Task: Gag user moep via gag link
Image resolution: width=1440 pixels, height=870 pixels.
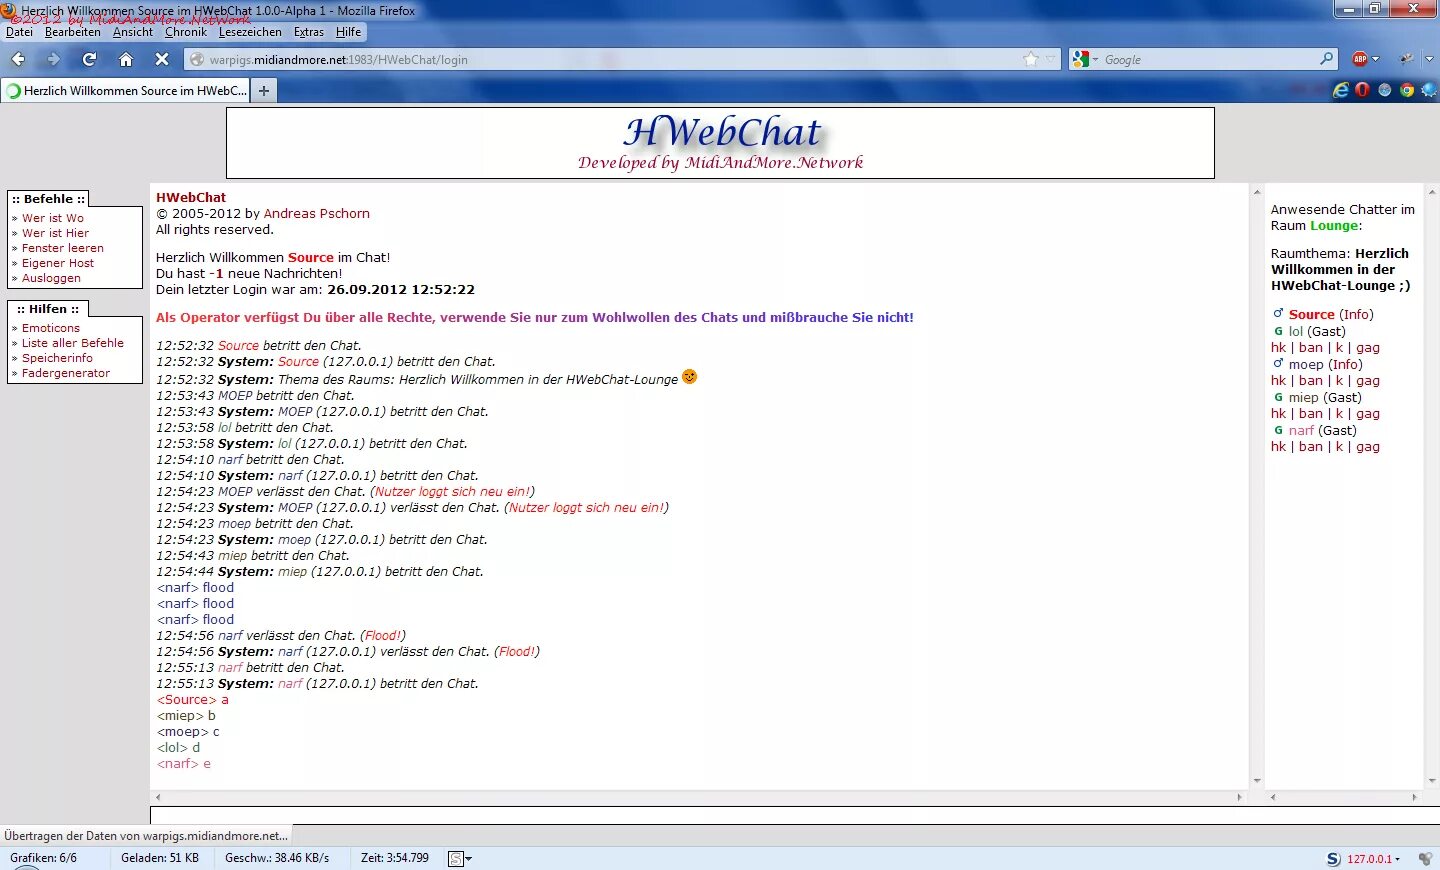Action: point(1368,381)
